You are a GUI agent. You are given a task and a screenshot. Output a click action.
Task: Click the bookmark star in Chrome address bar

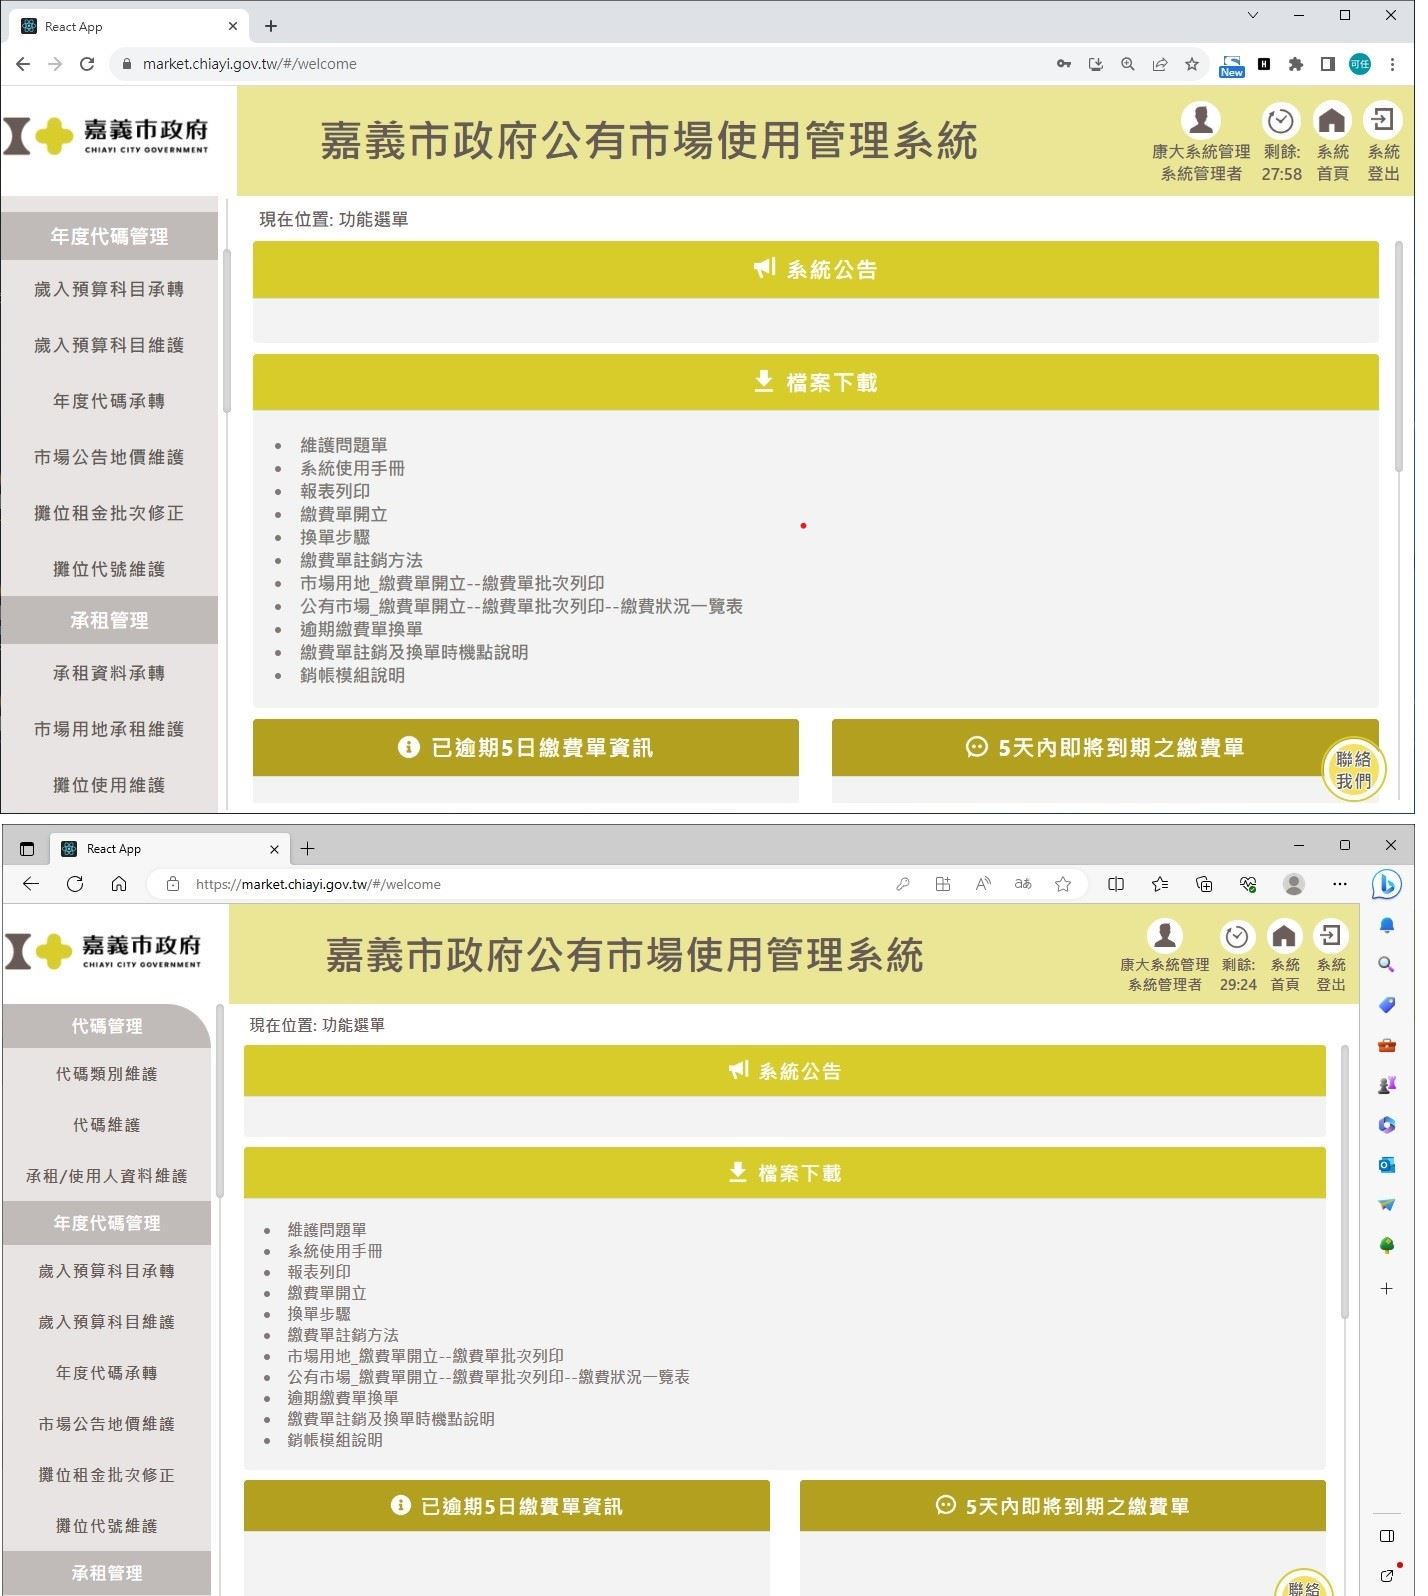tap(1191, 64)
